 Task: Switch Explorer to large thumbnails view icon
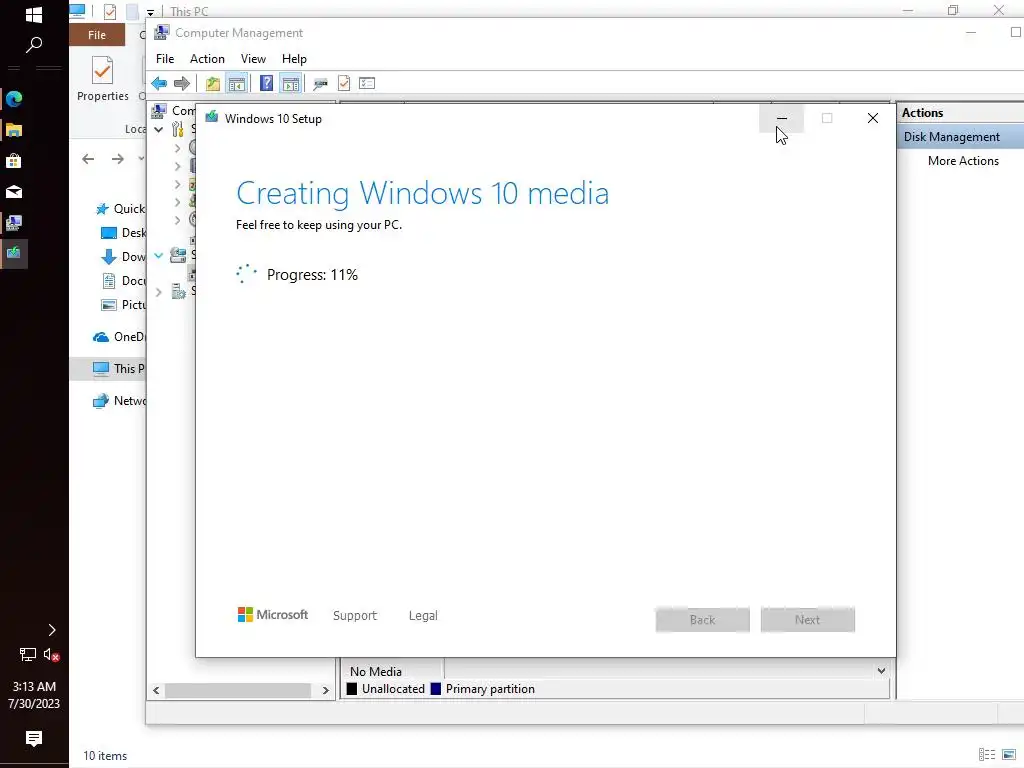pyautogui.click(x=1009, y=754)
